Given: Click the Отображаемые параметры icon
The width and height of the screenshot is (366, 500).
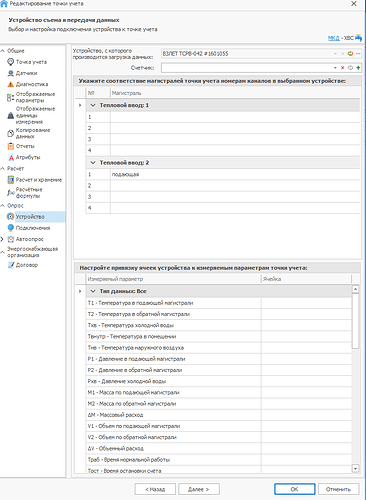Looking at the screenshot, I should [x=11, y=97].
